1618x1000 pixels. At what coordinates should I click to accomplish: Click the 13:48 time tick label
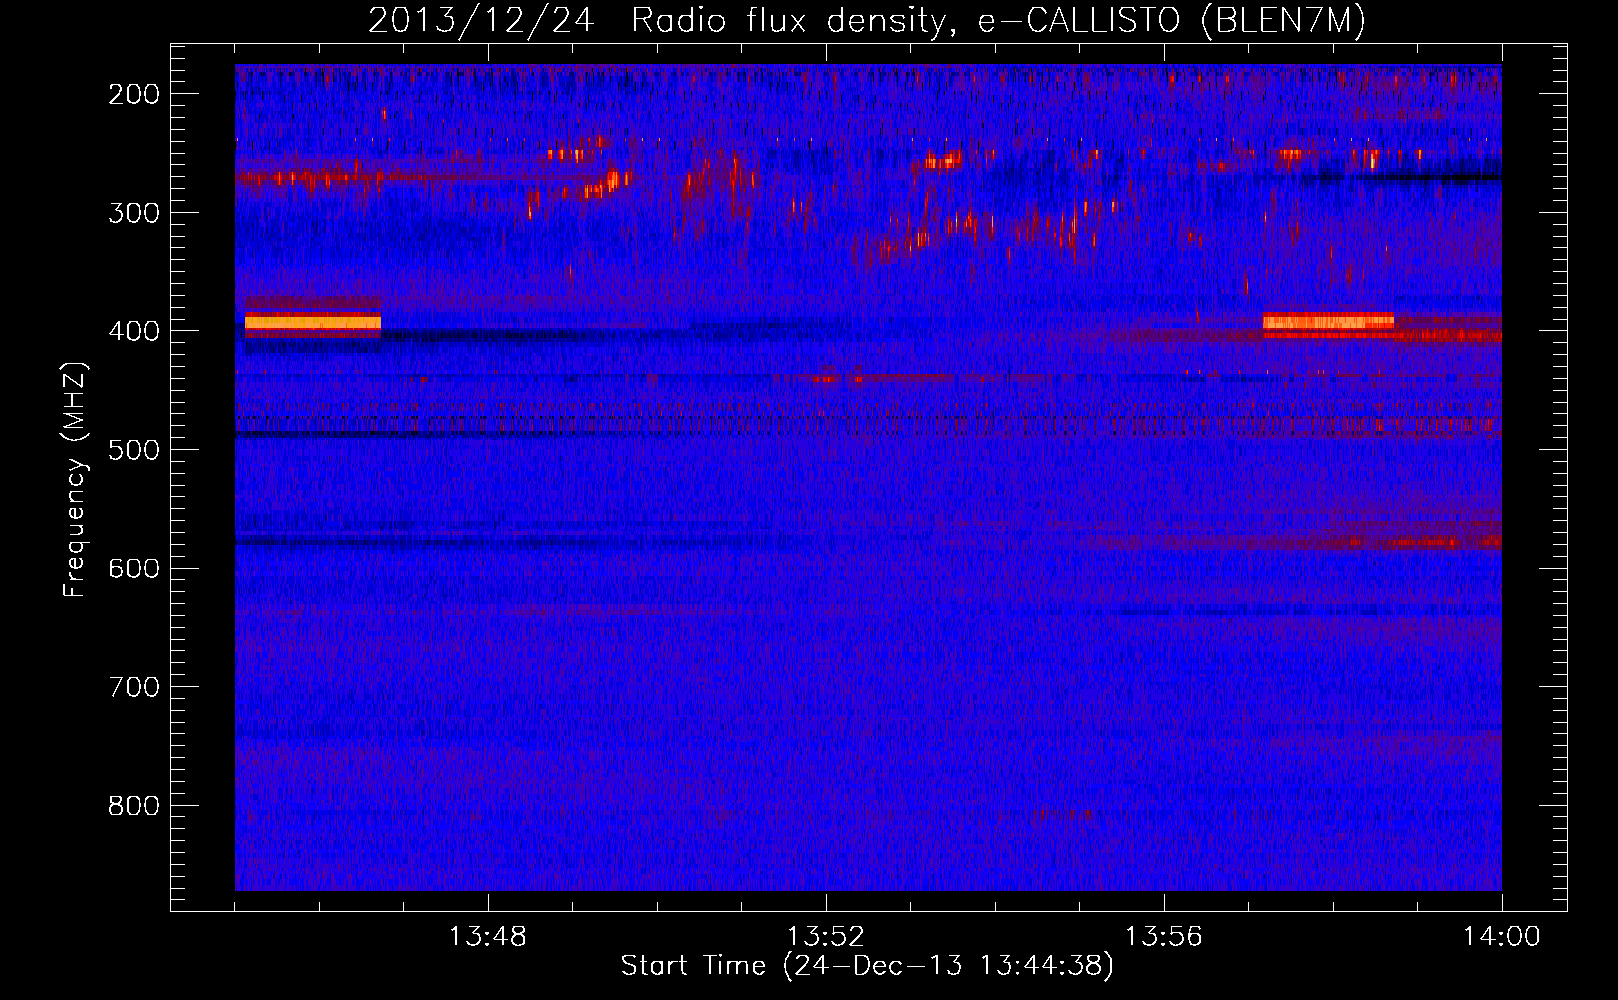pyautogui.click(x=488, y=937)
